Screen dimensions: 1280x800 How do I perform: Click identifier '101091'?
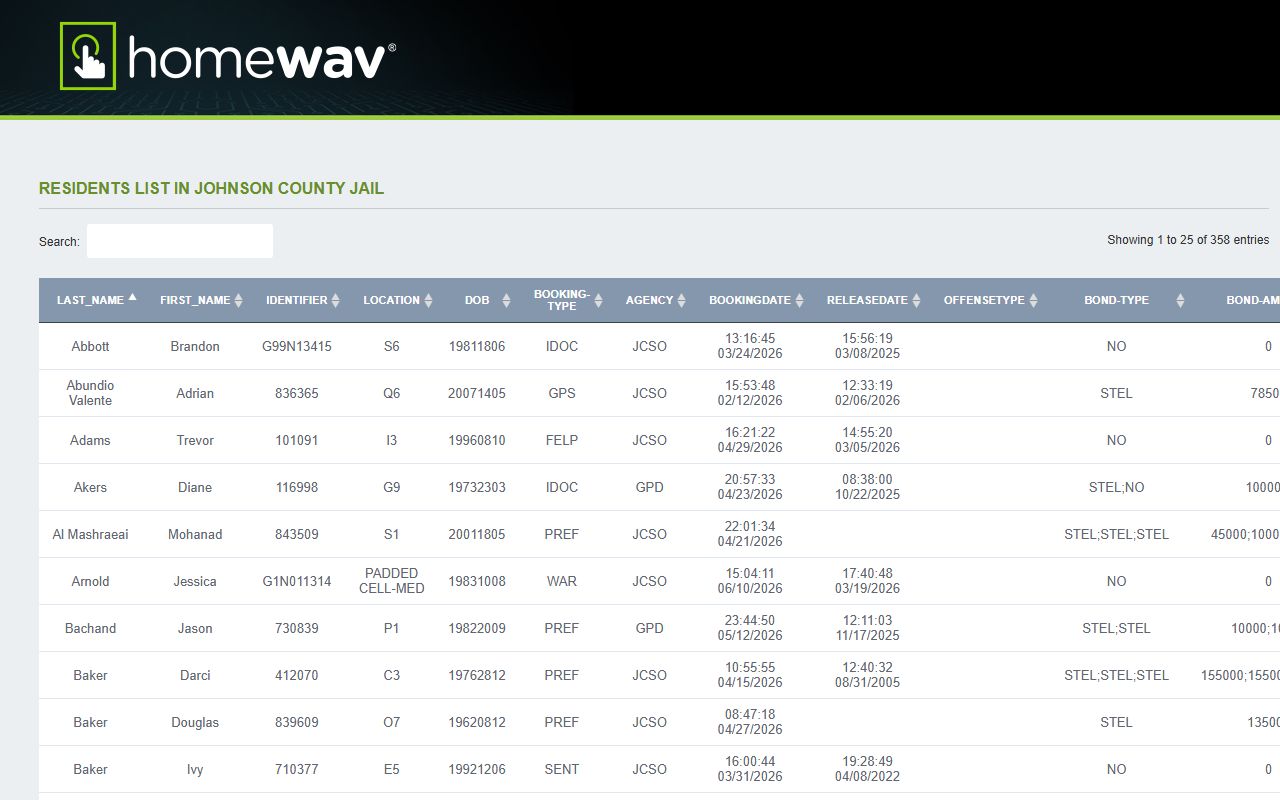[x=297, y=440]
